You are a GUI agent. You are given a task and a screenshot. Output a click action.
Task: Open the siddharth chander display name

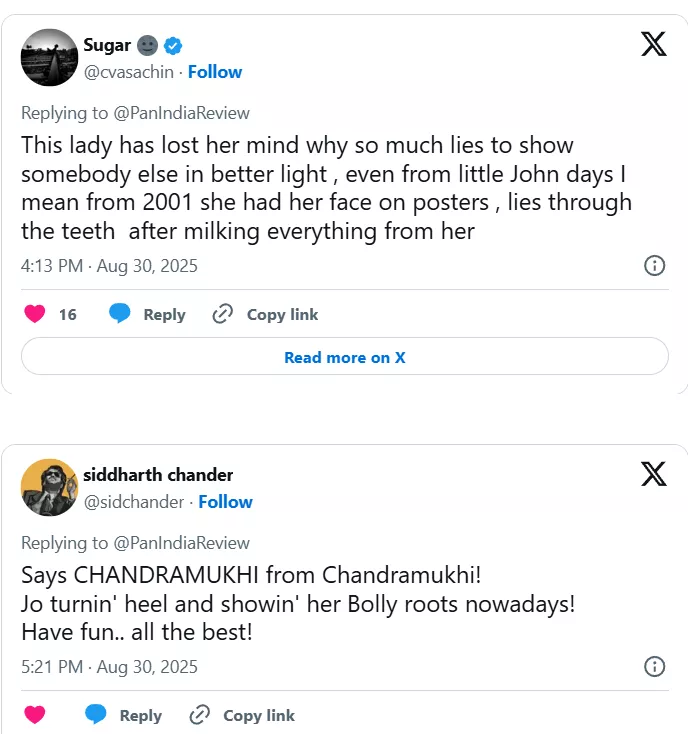(158, 475)
